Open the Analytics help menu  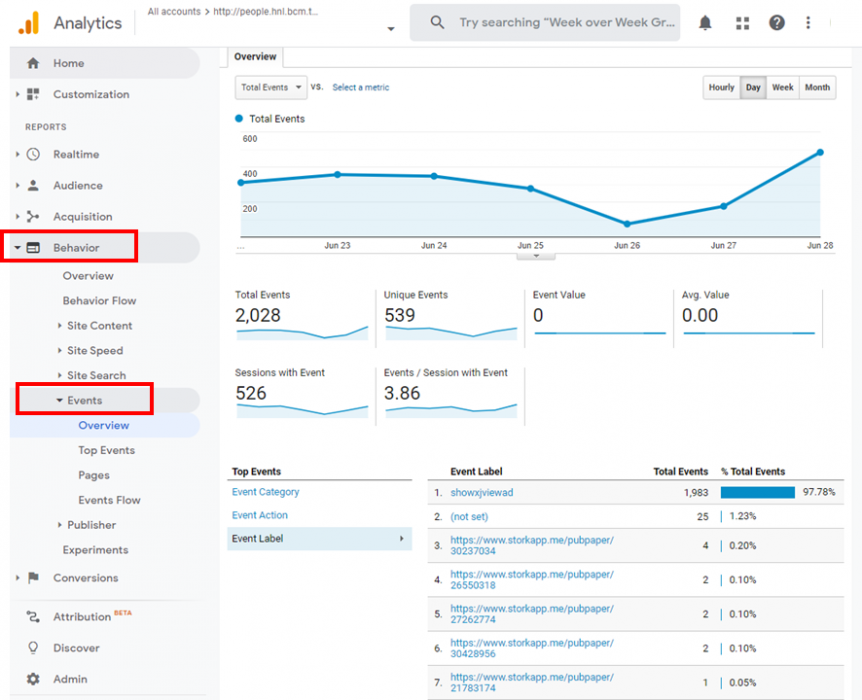777,22
